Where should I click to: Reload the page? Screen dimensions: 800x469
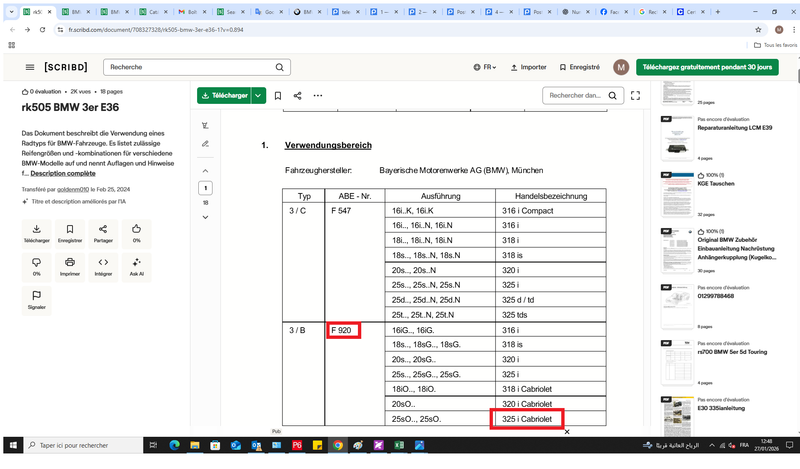coord(42,30)
